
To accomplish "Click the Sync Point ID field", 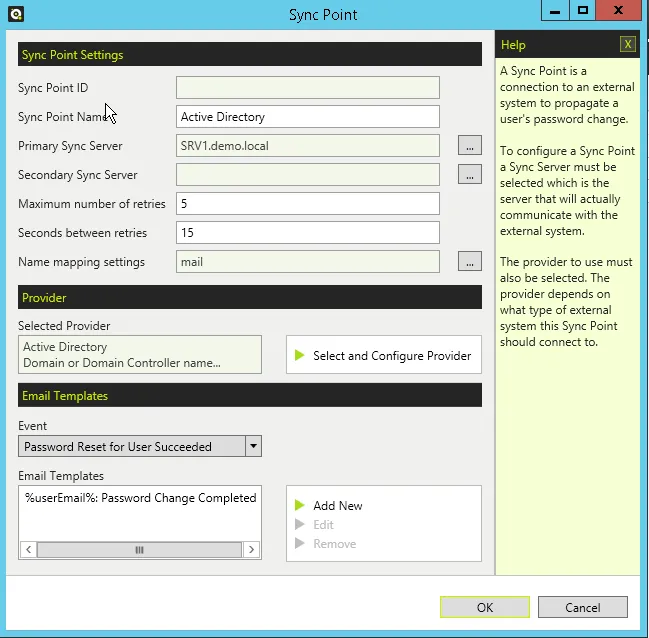I will click(308, 87).
